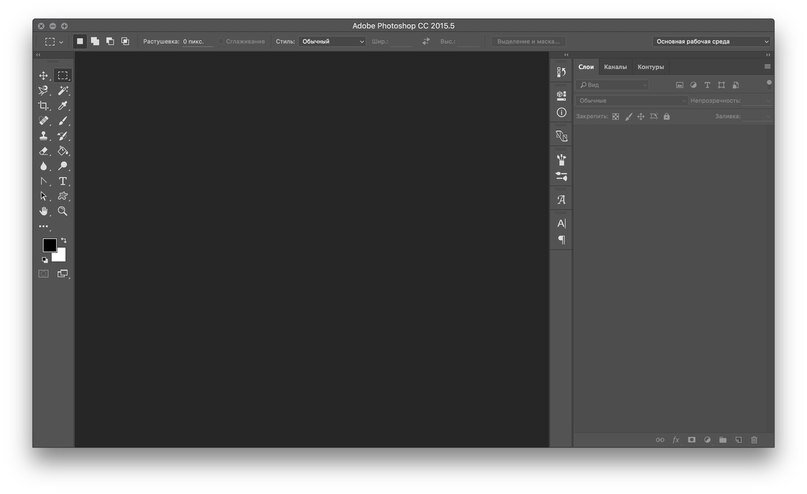The height and width of the screenshot is (494, 807).
Task: Change the screen mode
Action: pyautogui.click(x=63, y=274)
